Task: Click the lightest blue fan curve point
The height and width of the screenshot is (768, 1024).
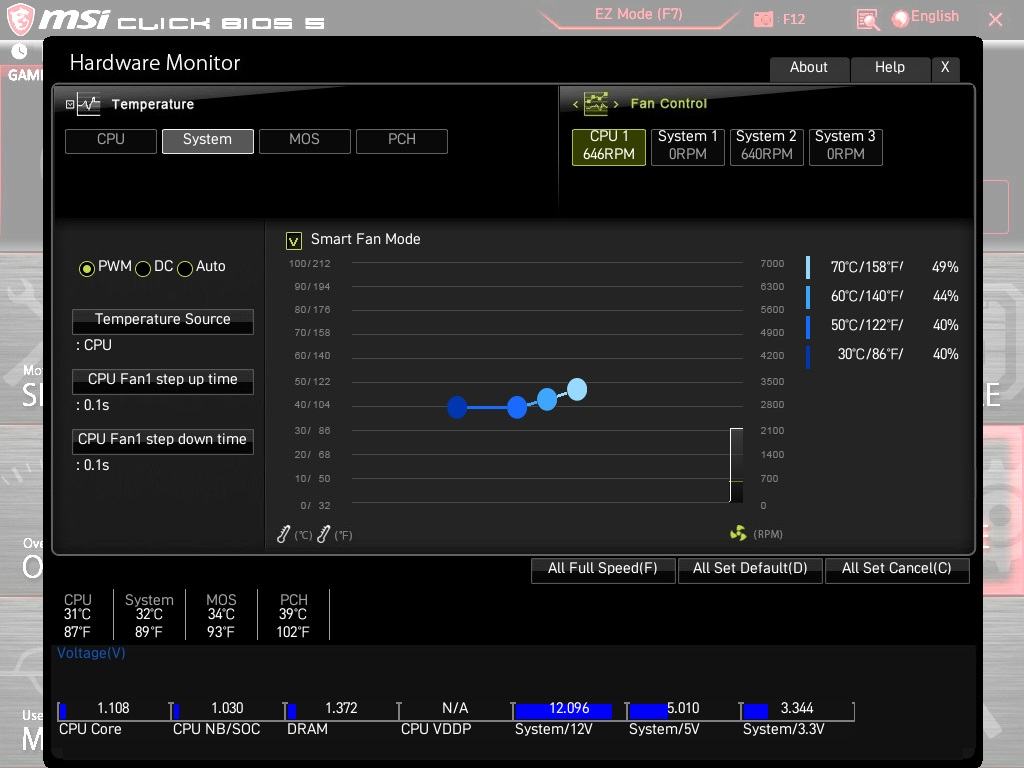Action: [x=577, y=389]
